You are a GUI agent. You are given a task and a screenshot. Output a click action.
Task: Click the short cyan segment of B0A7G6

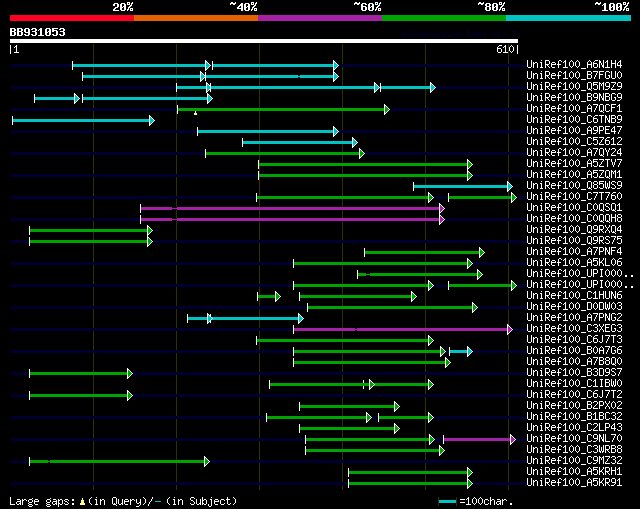(x=461, y=351)
